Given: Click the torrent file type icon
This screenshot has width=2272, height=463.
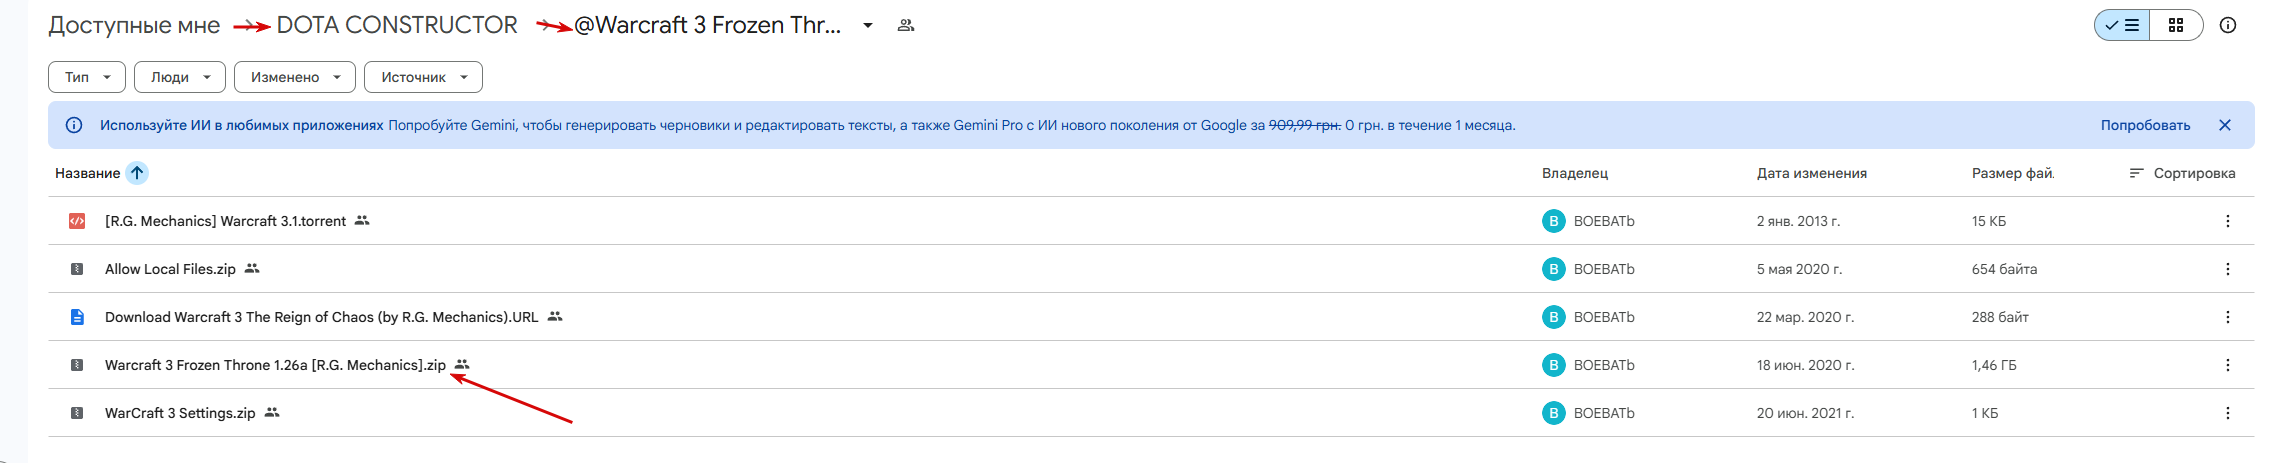Looking at the screenshot, I should coord(77,221).
